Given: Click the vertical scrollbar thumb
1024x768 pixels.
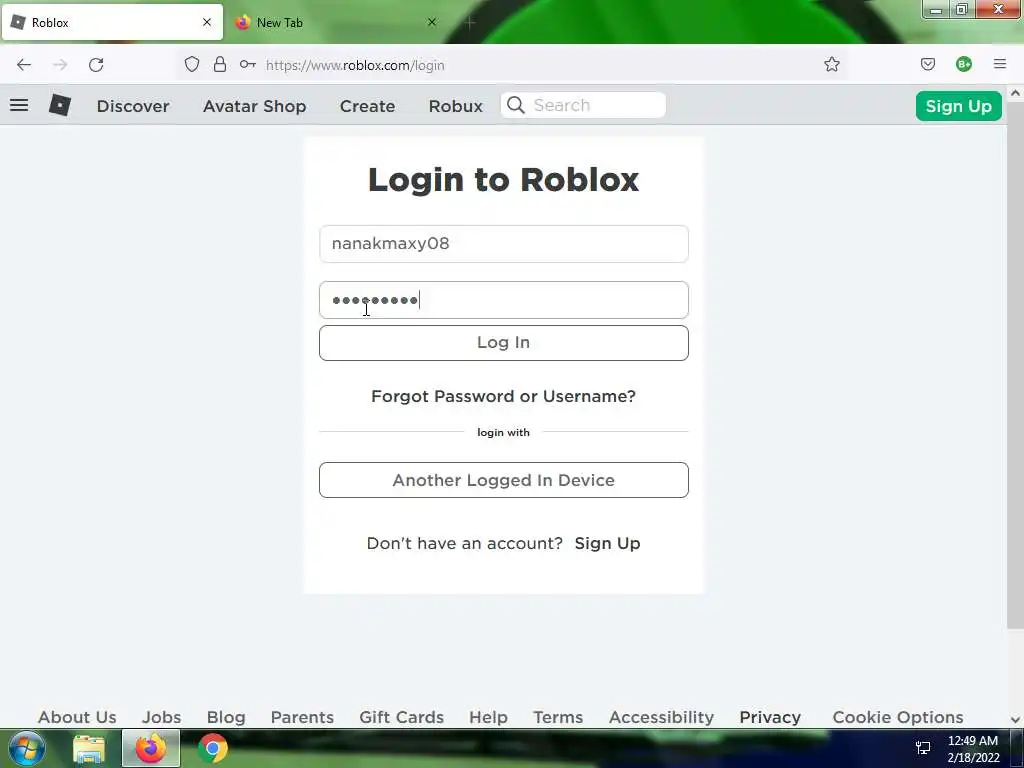Looking at the screenshot, I should click(1015, 365).
